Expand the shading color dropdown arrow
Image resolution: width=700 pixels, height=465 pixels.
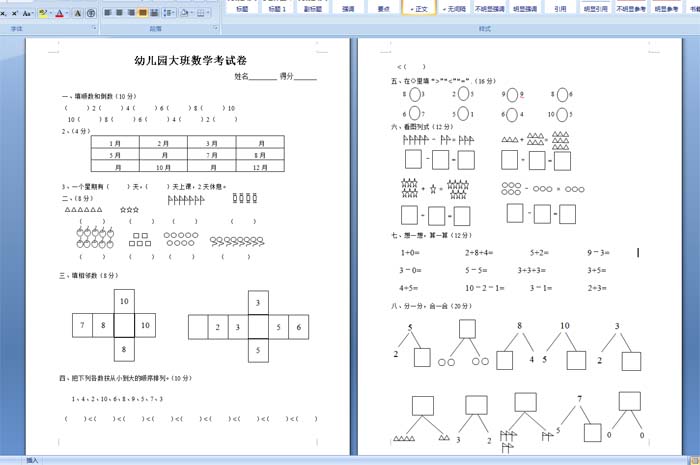(x=191, y=13)
